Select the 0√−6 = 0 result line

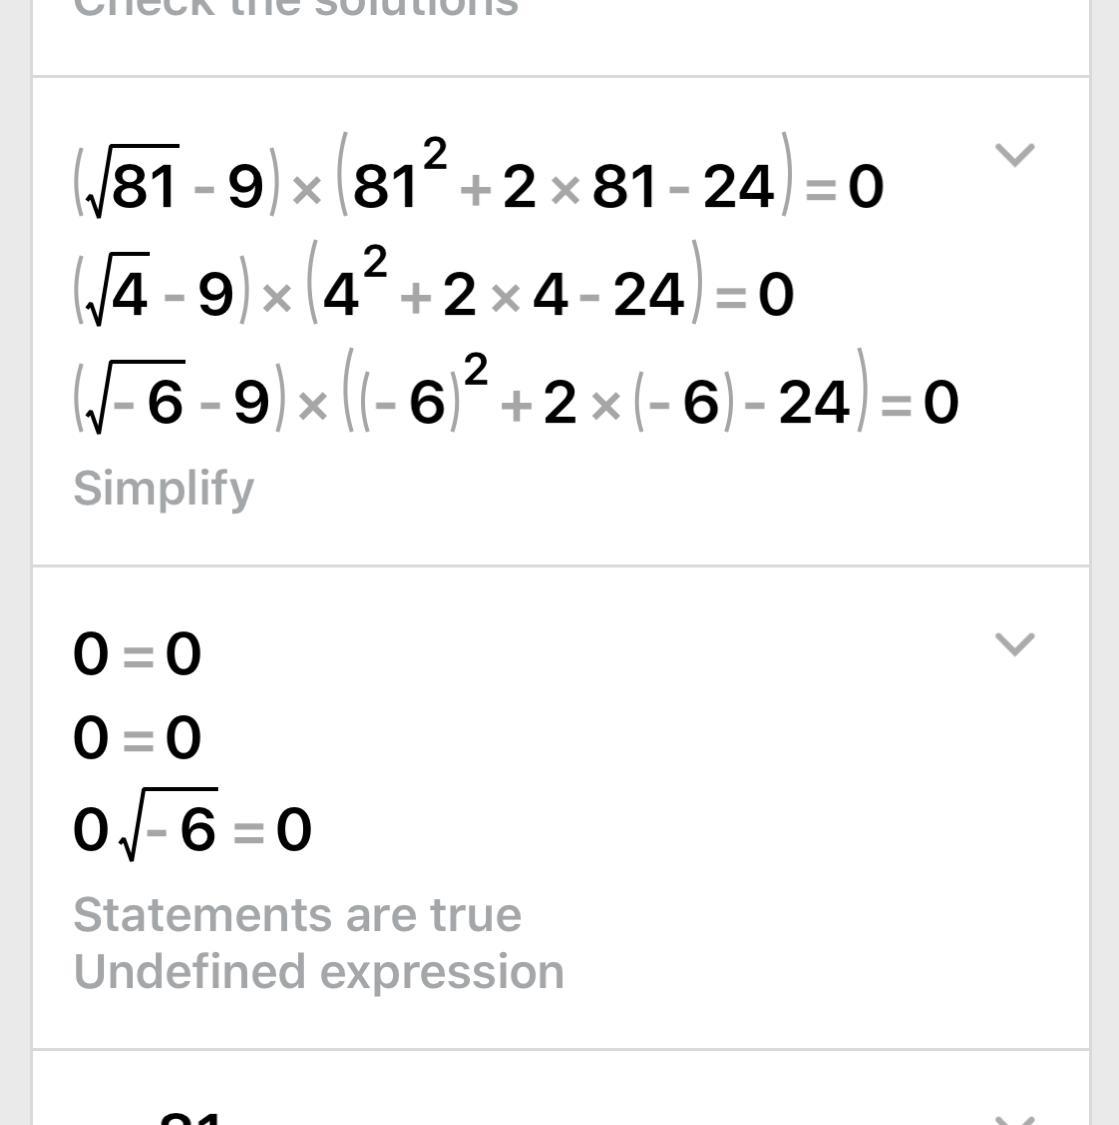pyautogui.click(x=192, y=829)
